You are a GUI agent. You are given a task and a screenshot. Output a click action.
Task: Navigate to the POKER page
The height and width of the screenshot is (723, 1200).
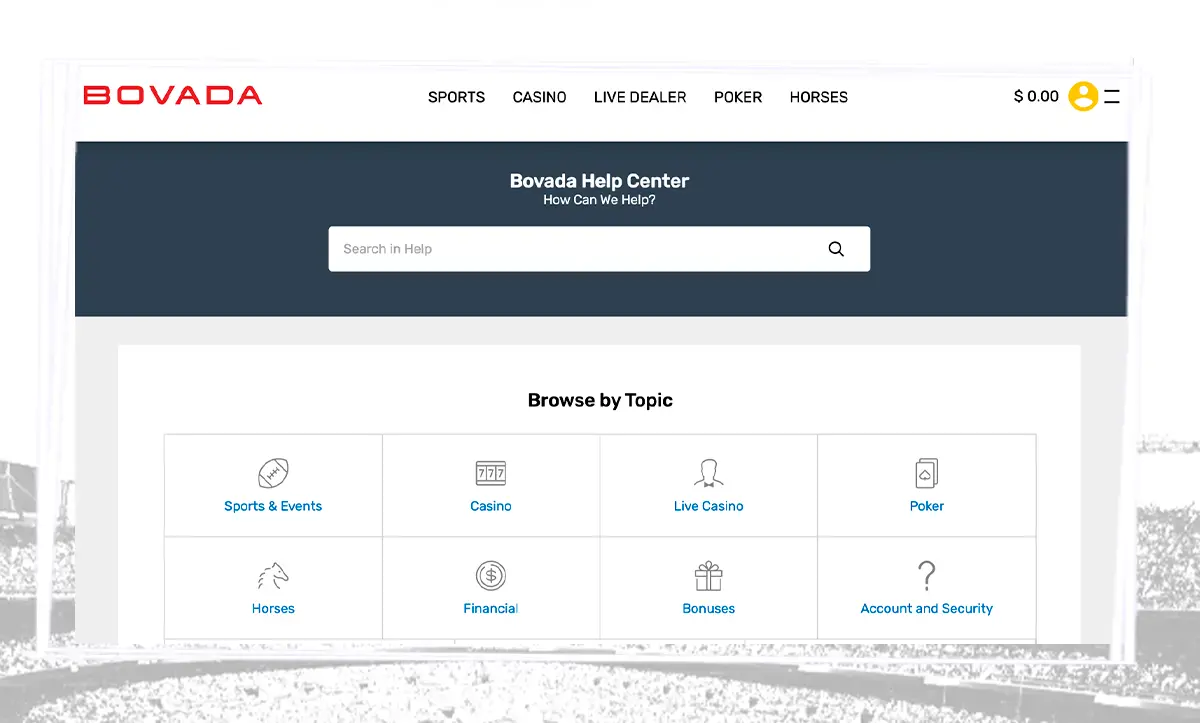tap(737, 97)
